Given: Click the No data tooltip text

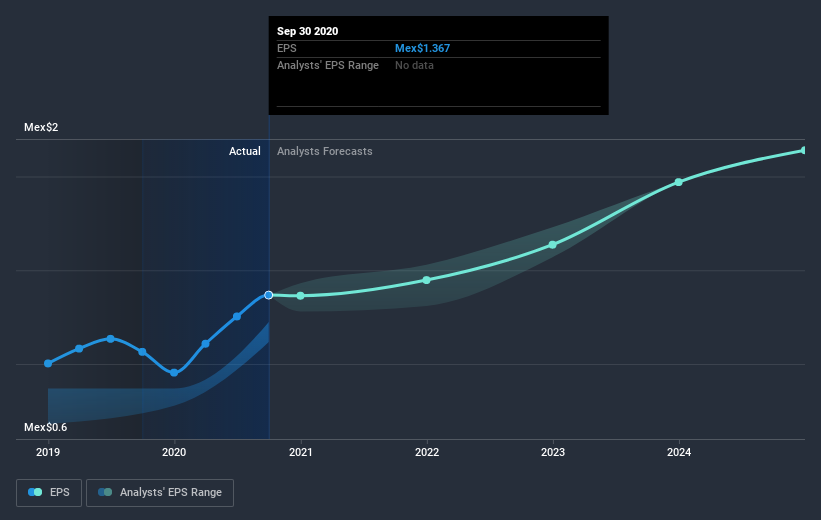Looking at the screenshot, I should pyautogui.click(x=414, y=65).
